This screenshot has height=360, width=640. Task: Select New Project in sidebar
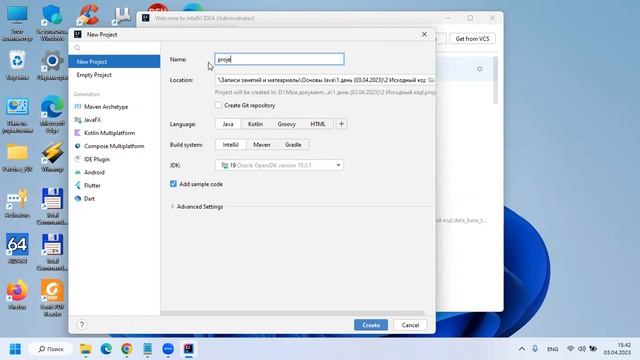click(114, 62)
